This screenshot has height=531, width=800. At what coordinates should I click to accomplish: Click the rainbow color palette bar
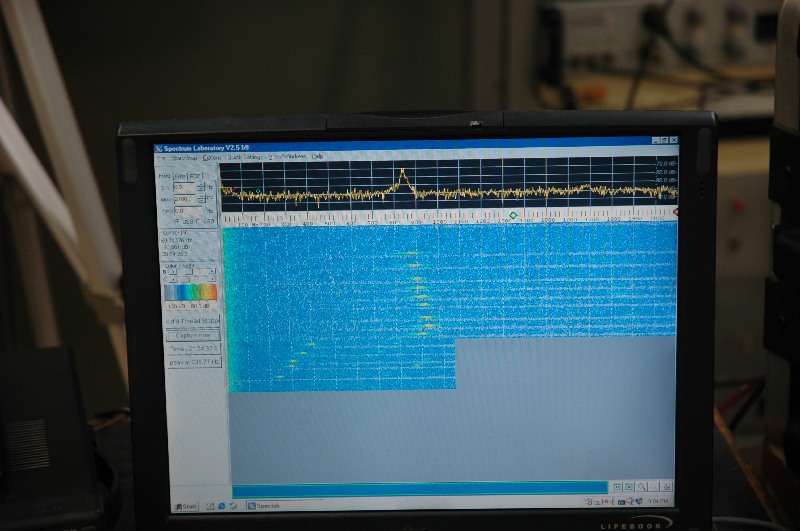pos(191,291)
